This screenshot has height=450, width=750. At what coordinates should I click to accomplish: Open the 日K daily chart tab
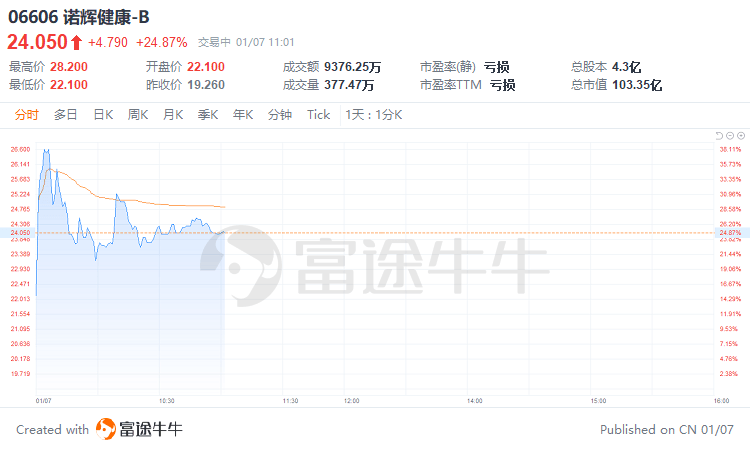click(x=103, y=115)
